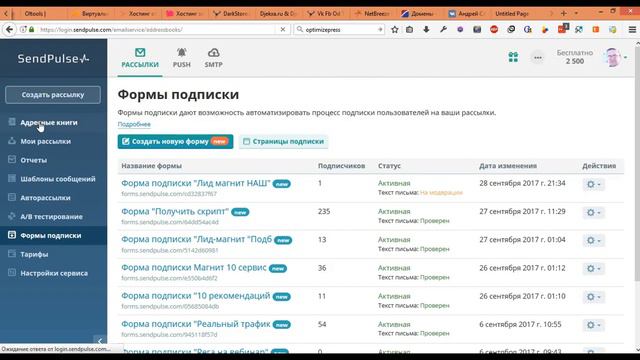Stop page loading with X button
Image resolution: width=640 pixels, height=360 pixels.
click(x=282, y=29)
